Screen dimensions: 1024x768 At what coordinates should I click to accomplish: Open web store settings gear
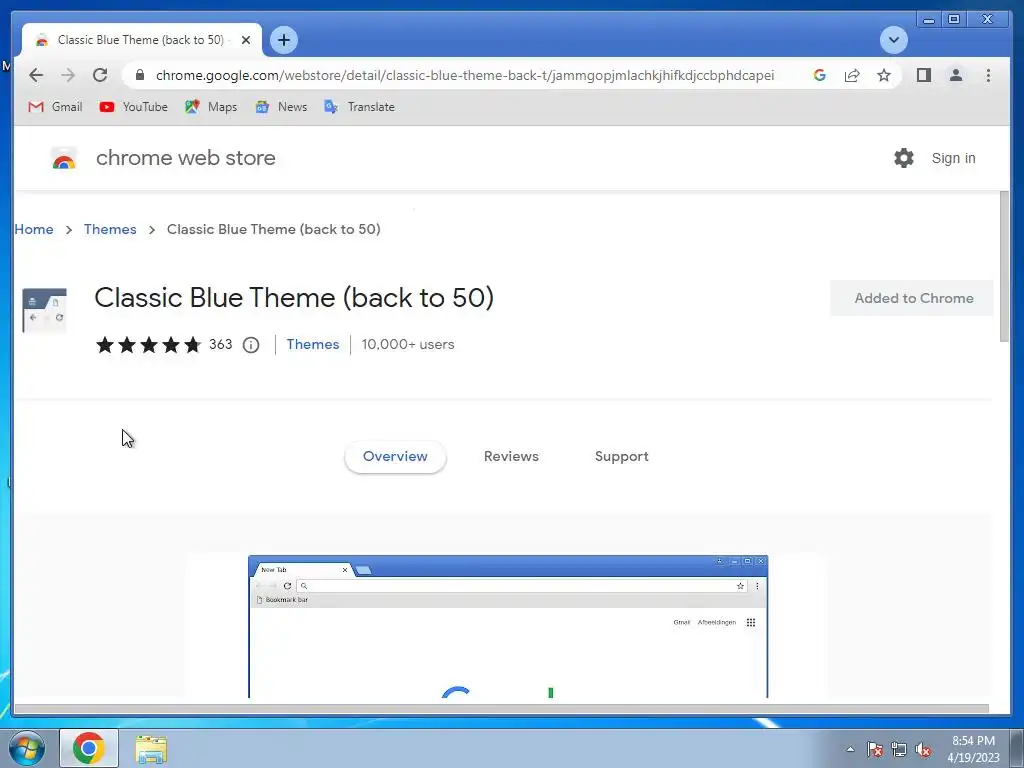pos(904,158)
